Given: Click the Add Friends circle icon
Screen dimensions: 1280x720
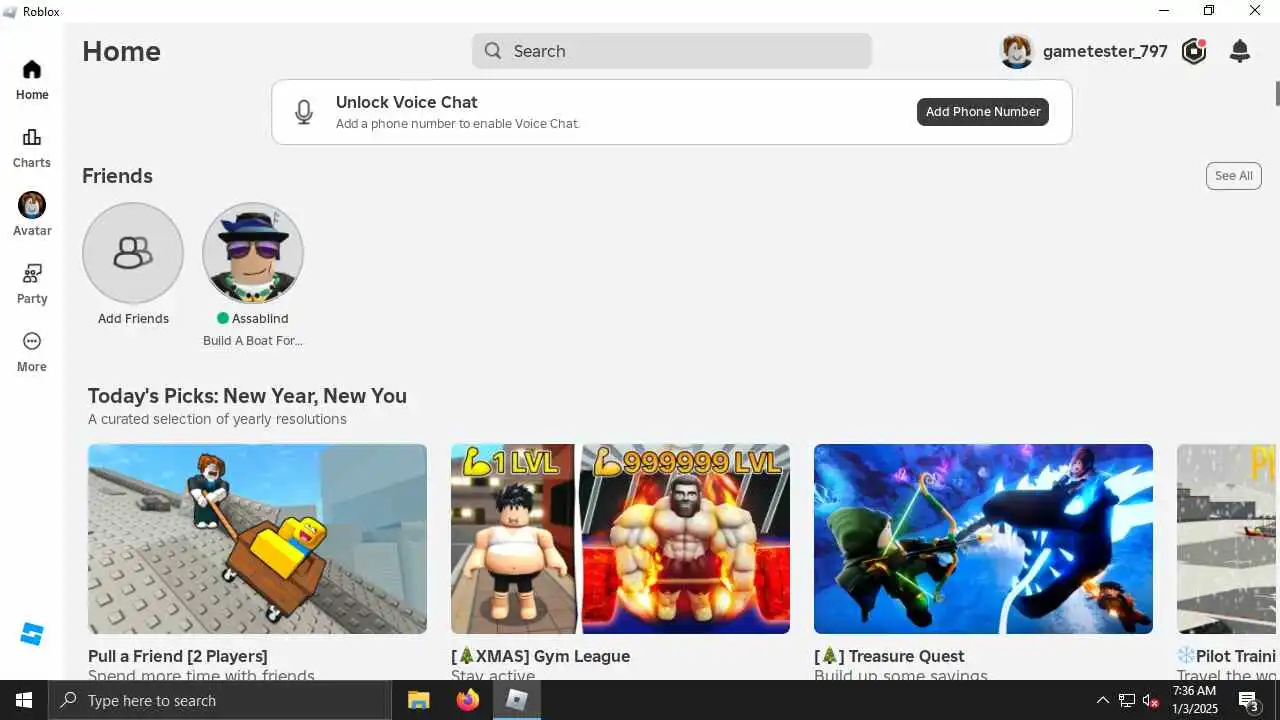Looking at the screenshot, I should (x=133, y=253).
